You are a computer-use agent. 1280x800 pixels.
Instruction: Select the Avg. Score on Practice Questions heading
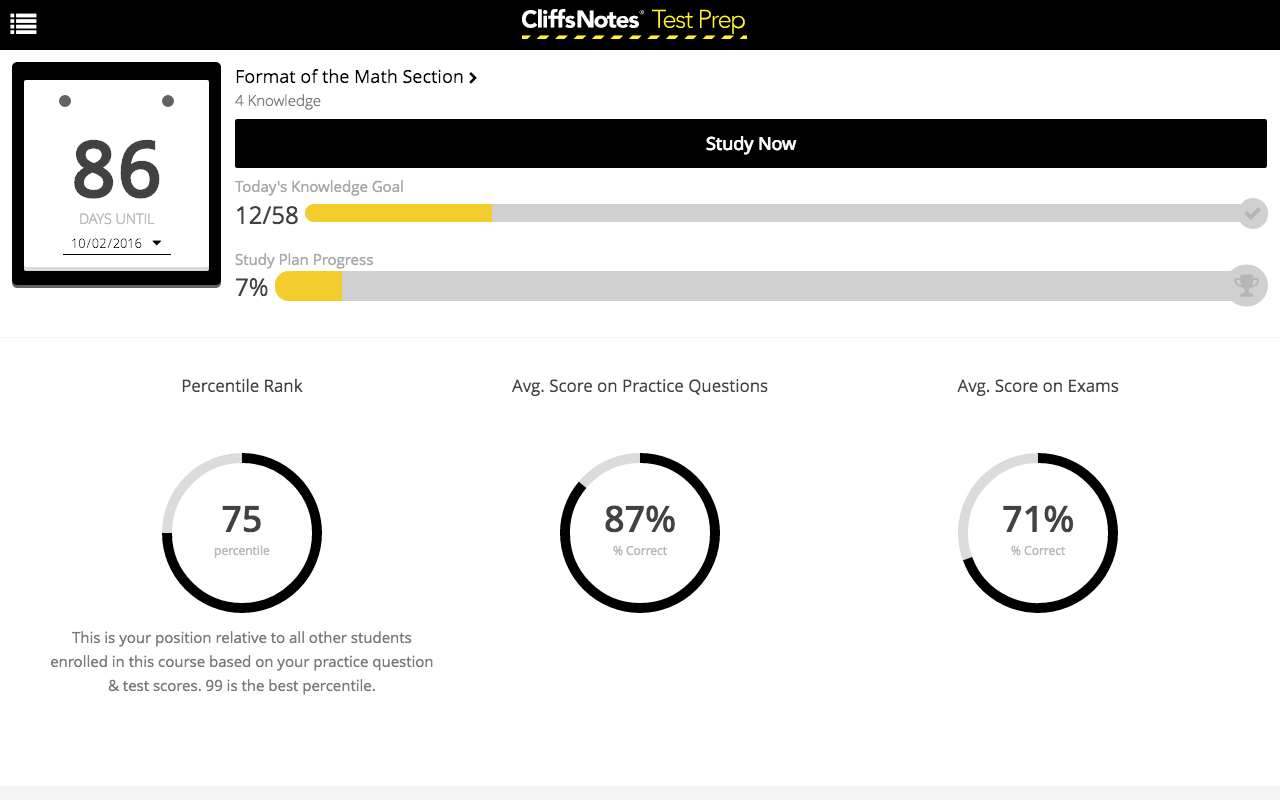pyautogui.click(x=640, y=386)
